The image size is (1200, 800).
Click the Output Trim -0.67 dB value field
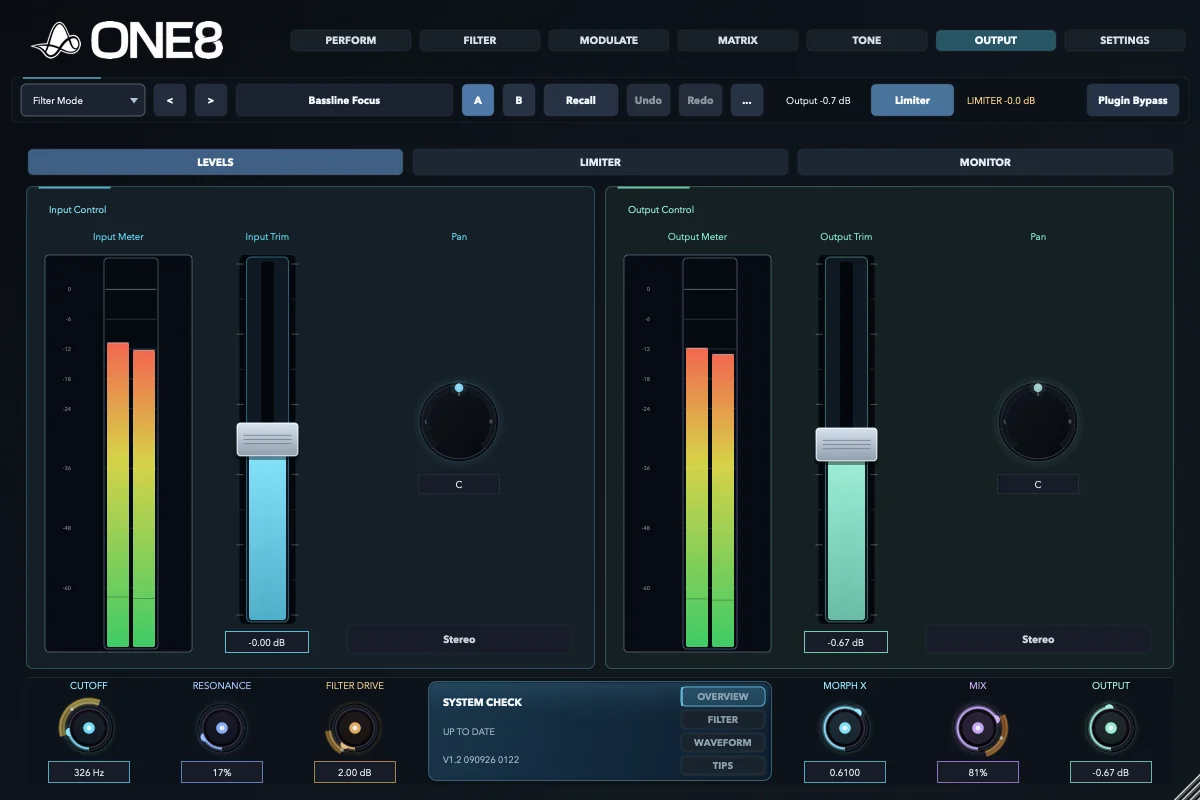(846, 642)
